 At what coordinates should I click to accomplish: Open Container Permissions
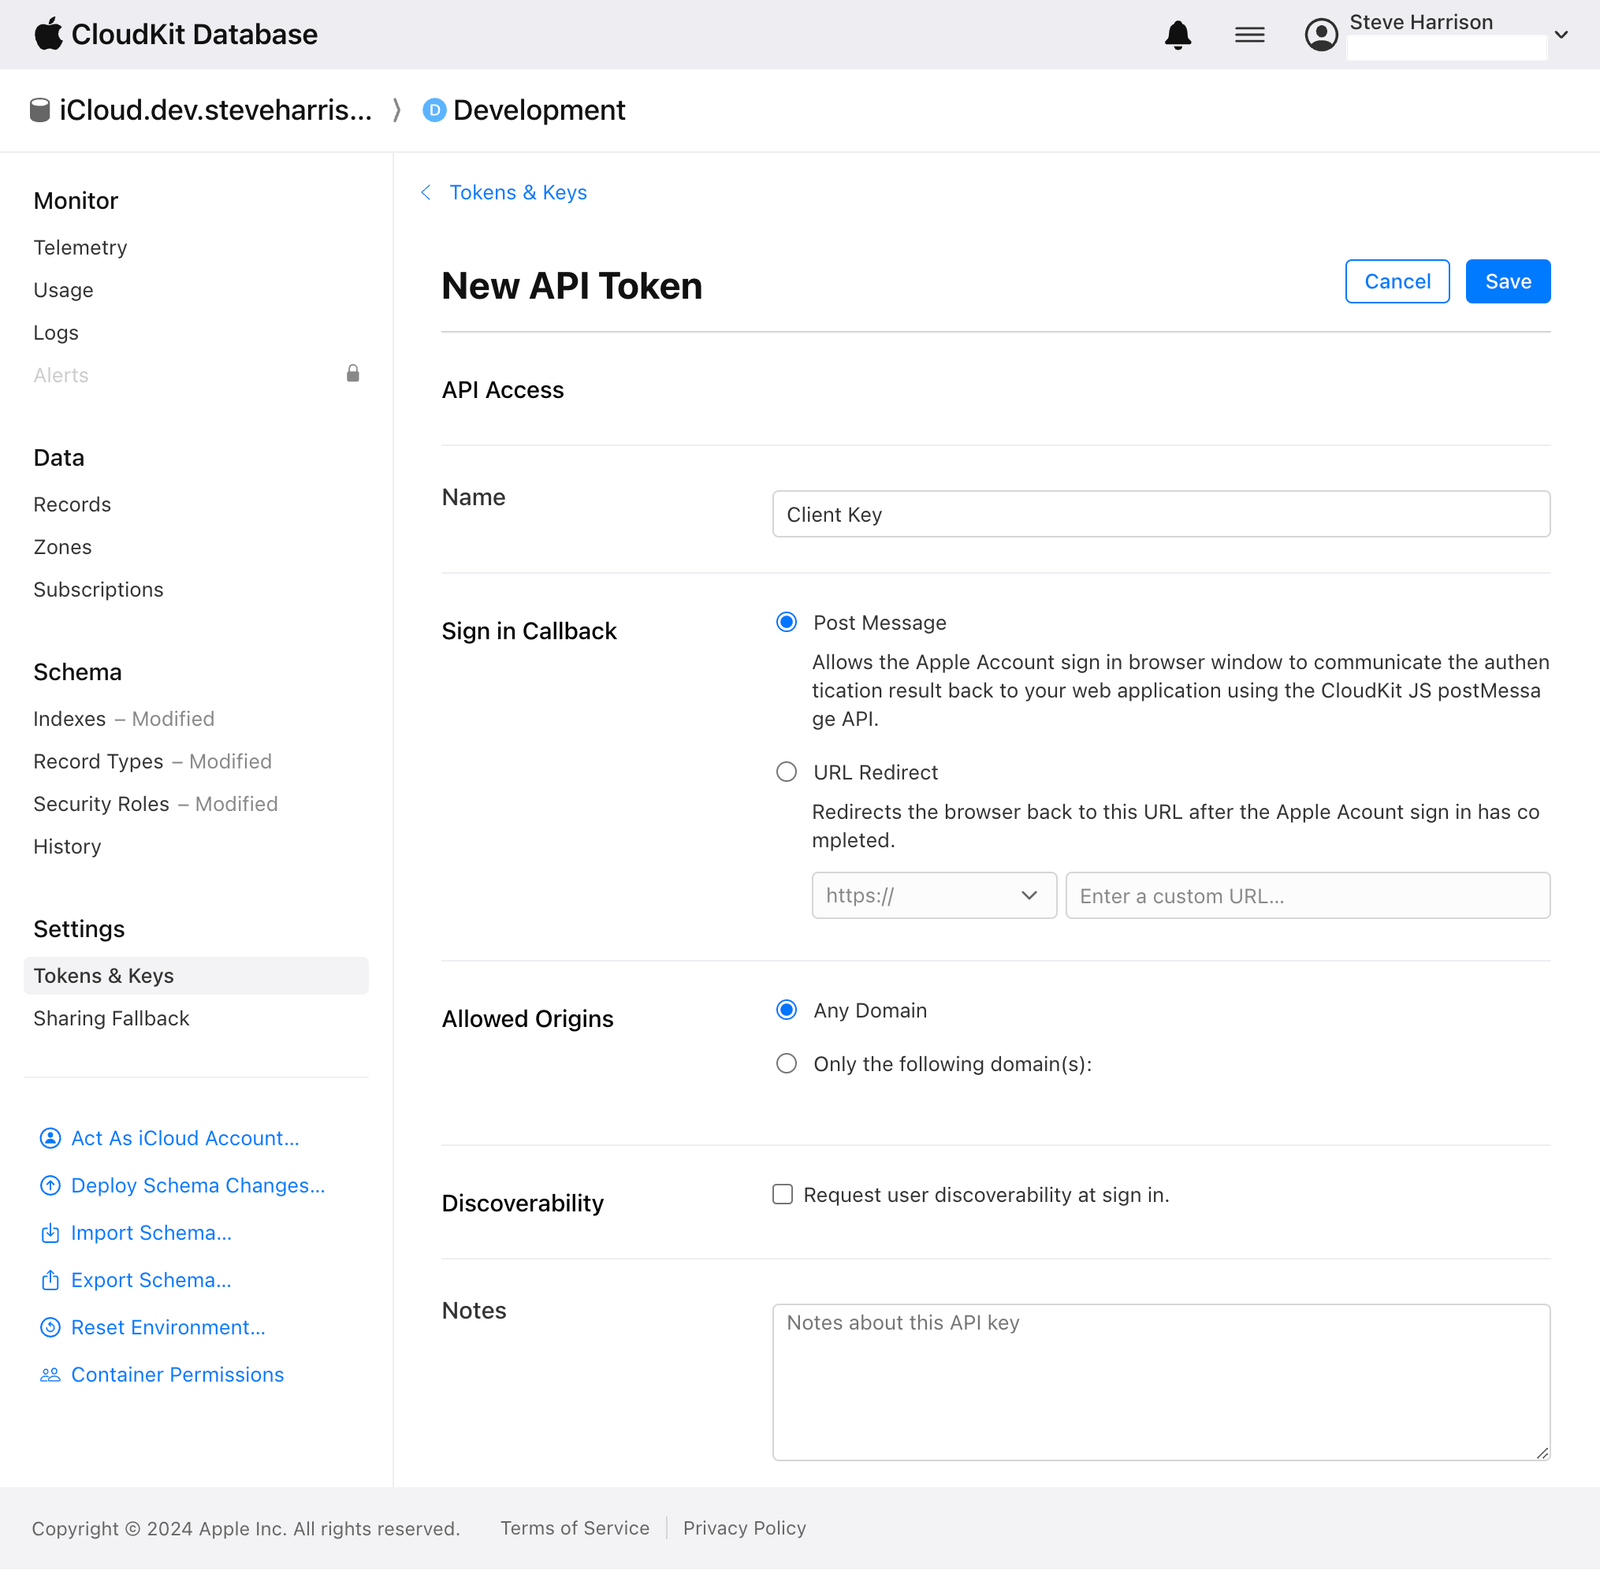coord(177,1374)
